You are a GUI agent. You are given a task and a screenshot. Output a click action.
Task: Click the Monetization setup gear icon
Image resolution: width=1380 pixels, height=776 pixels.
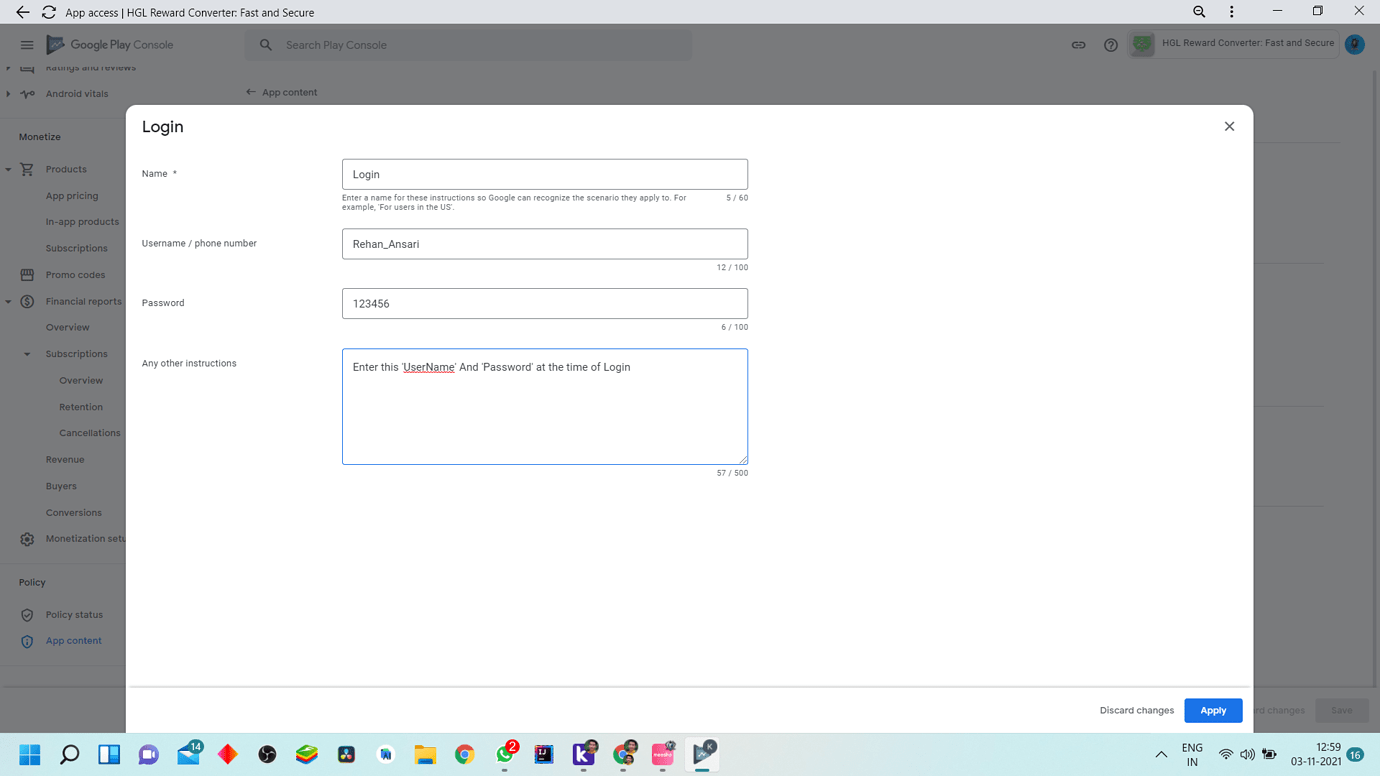coord(27,539)
